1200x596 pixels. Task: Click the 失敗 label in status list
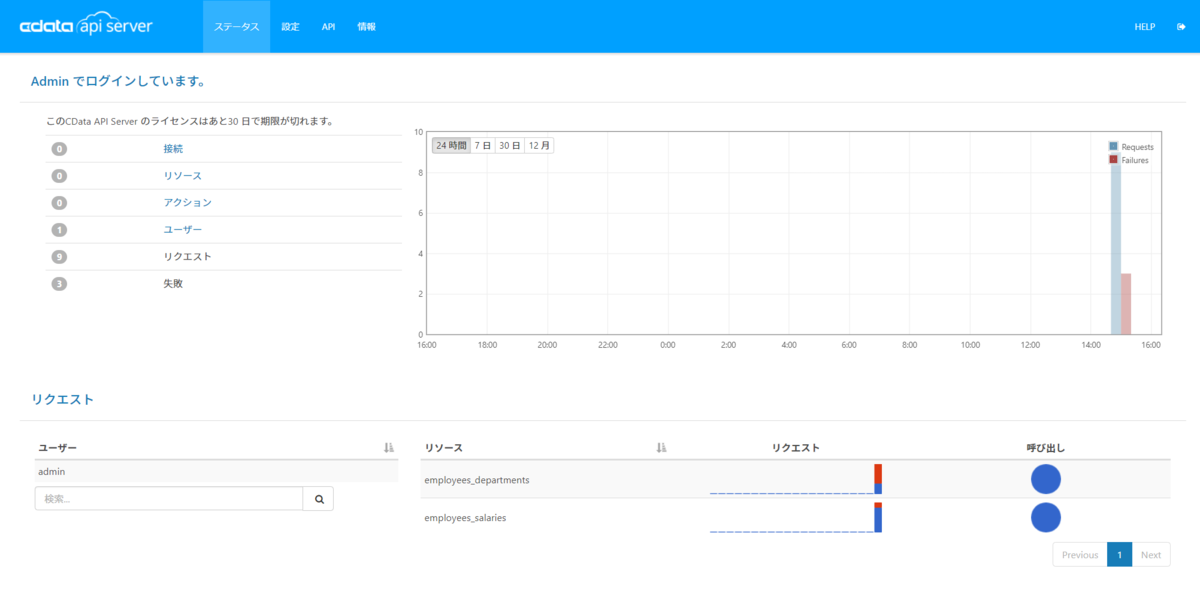click(173, 283)
